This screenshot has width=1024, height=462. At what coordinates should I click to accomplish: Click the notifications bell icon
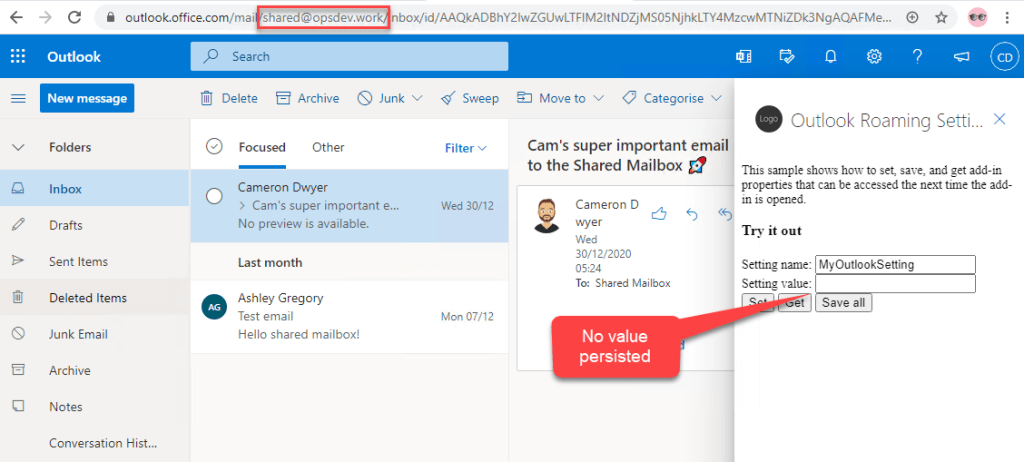click(830, 57)
